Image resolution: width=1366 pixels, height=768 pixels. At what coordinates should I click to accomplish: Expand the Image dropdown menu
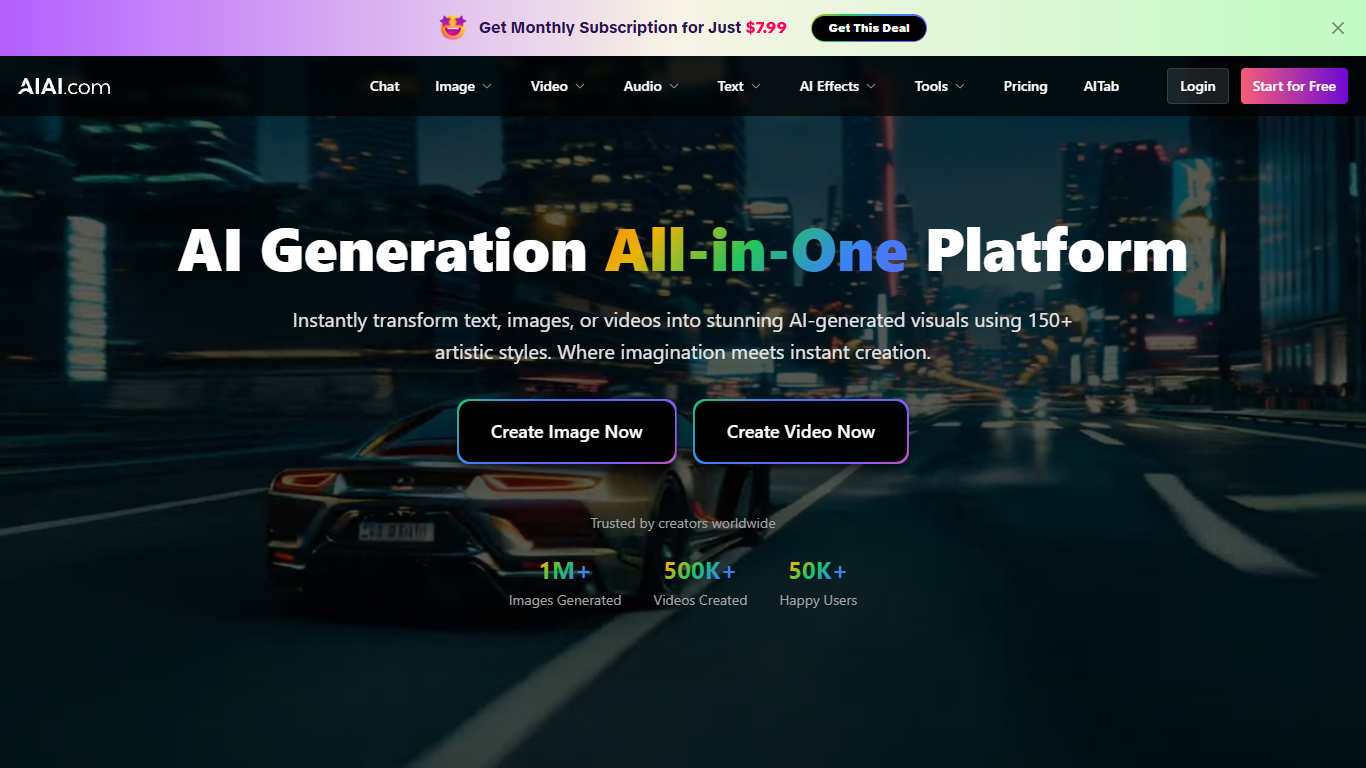click(462, 86)
